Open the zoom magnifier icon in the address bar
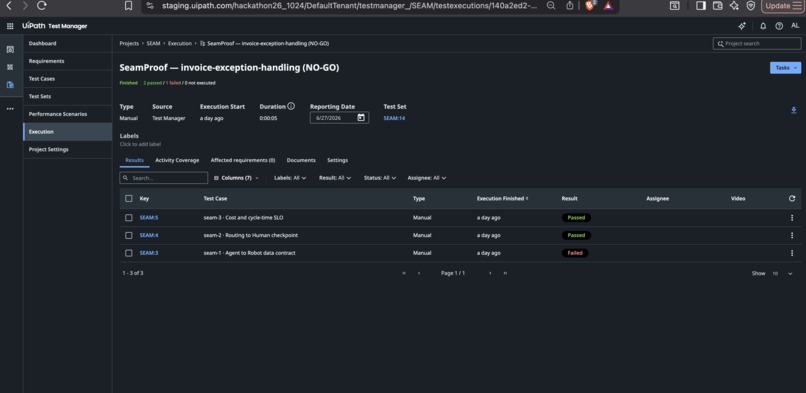This screenshot has height=393, width=806. click(x=551, y=6)
